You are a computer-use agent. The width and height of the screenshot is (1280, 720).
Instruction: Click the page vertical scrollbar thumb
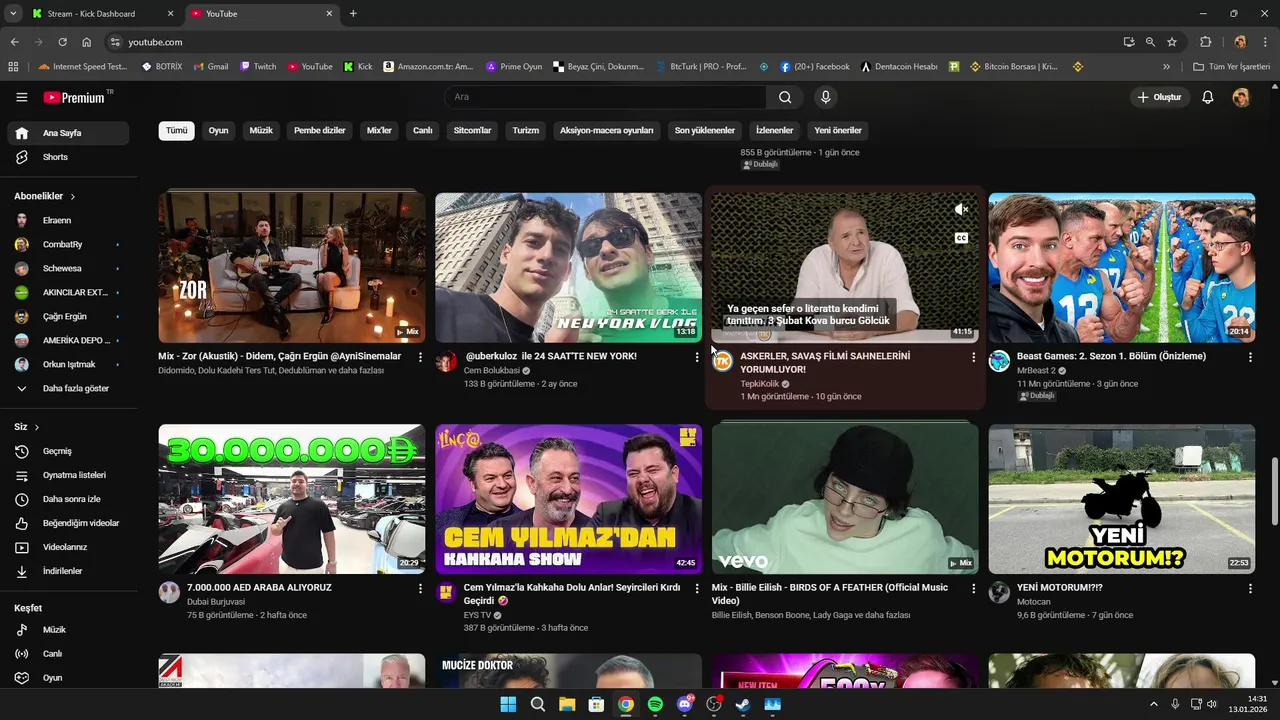click(1274, 490)
